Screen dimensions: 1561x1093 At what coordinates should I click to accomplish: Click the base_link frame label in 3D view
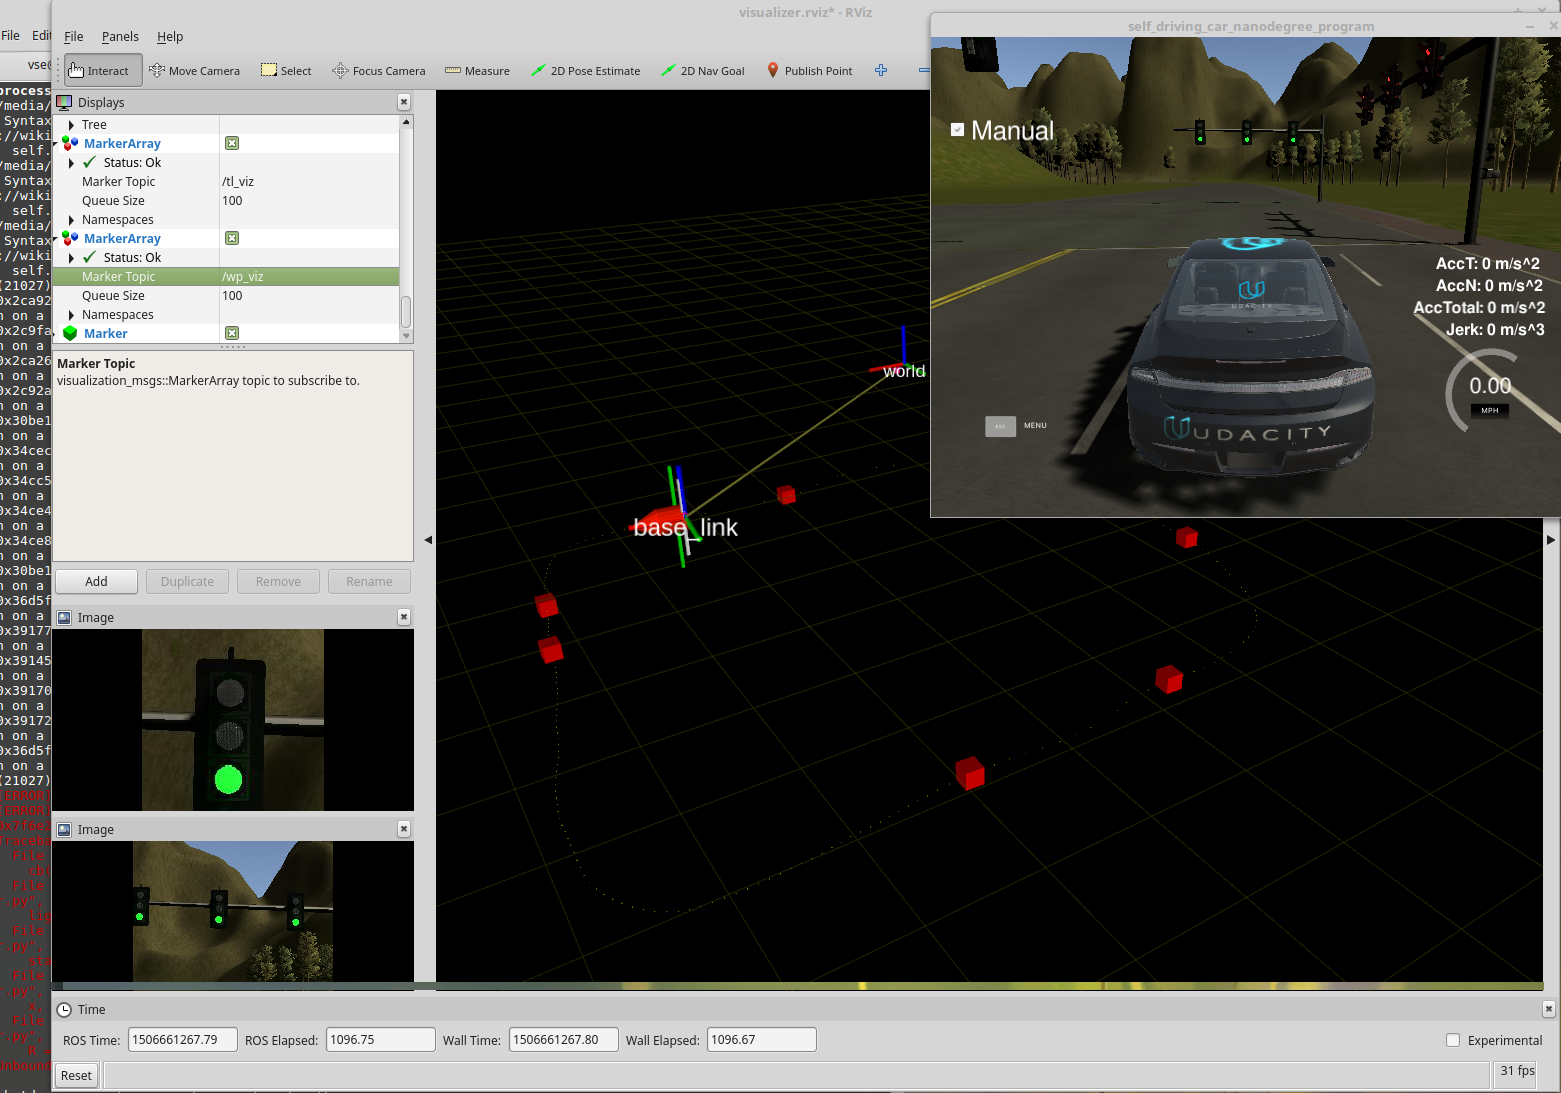coord(686,528)
